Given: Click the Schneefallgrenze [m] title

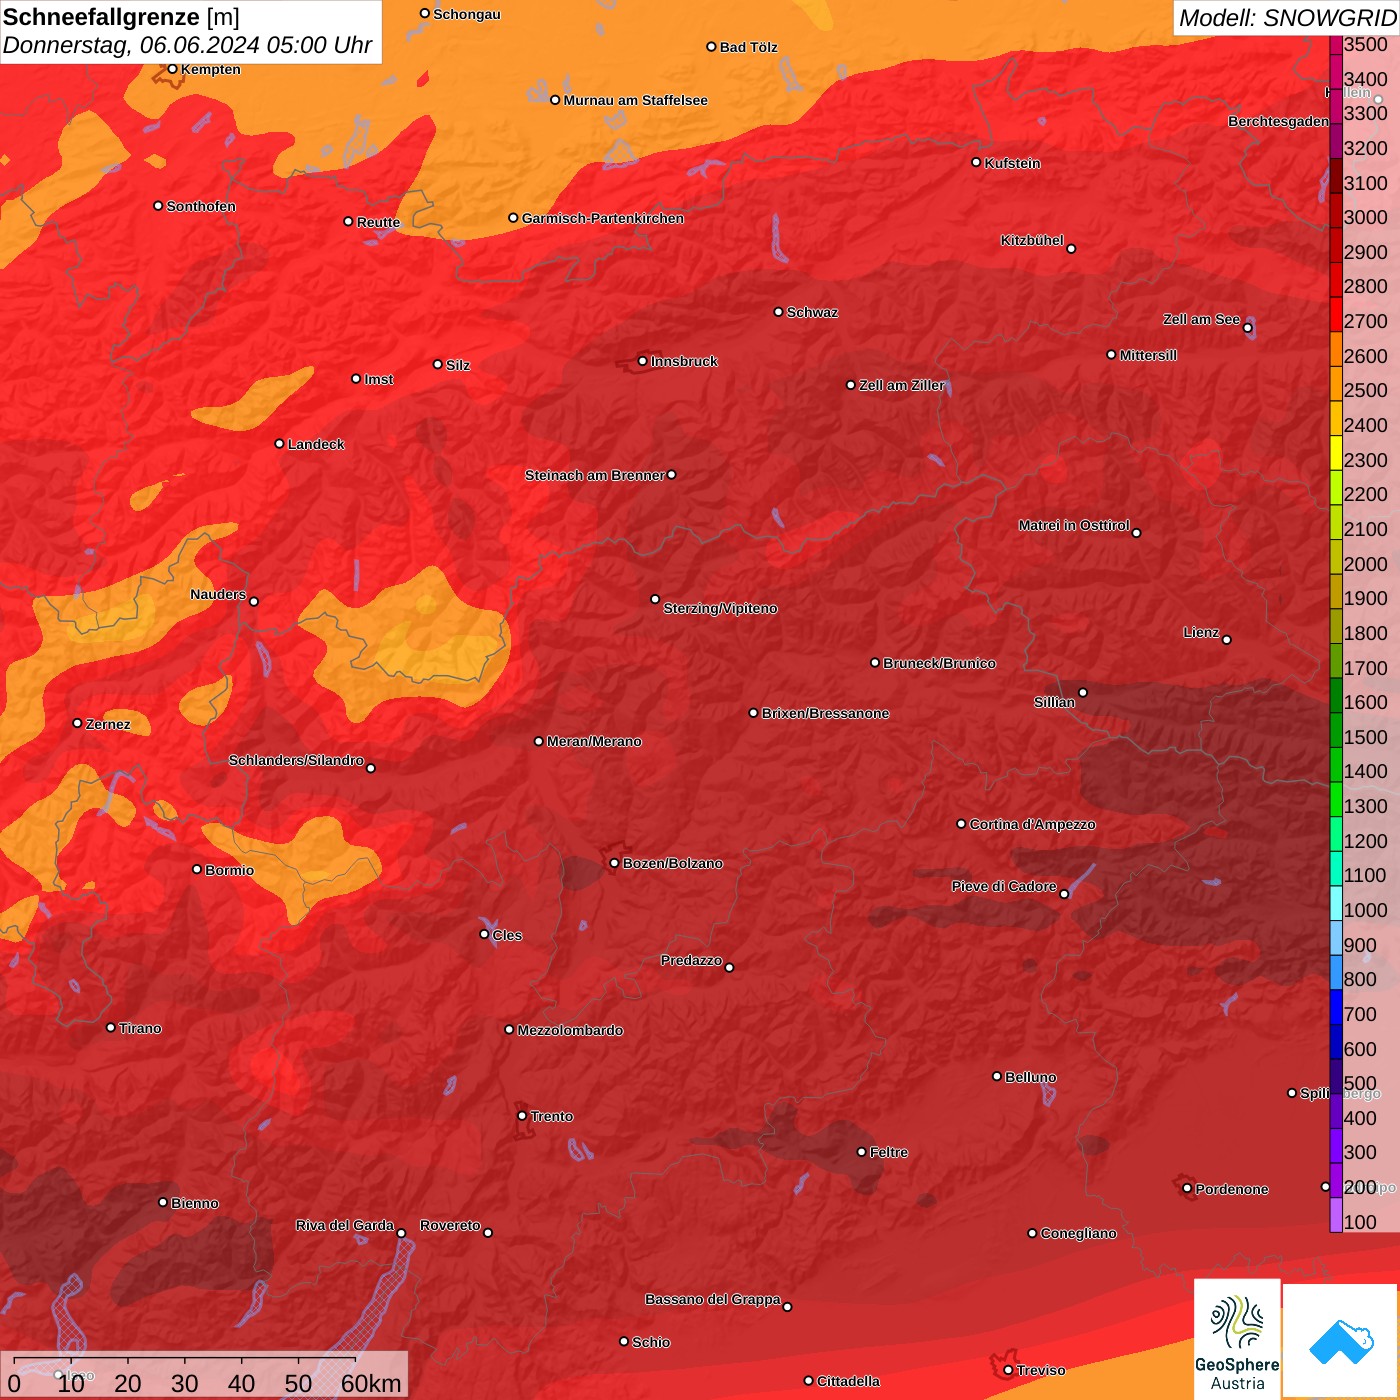Looking at the screenshot, I should point(121,17).
